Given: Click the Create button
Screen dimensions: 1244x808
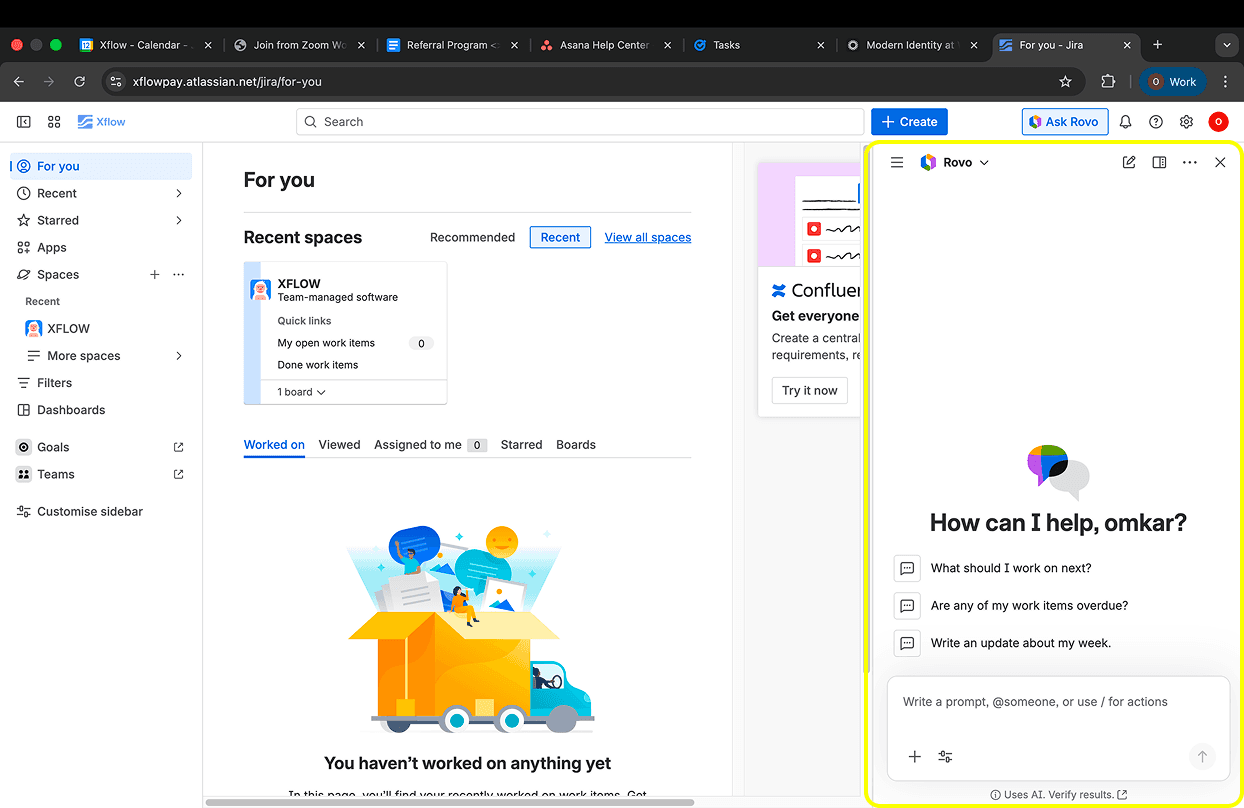Looking at the screenshot, I should coord(909,122).
